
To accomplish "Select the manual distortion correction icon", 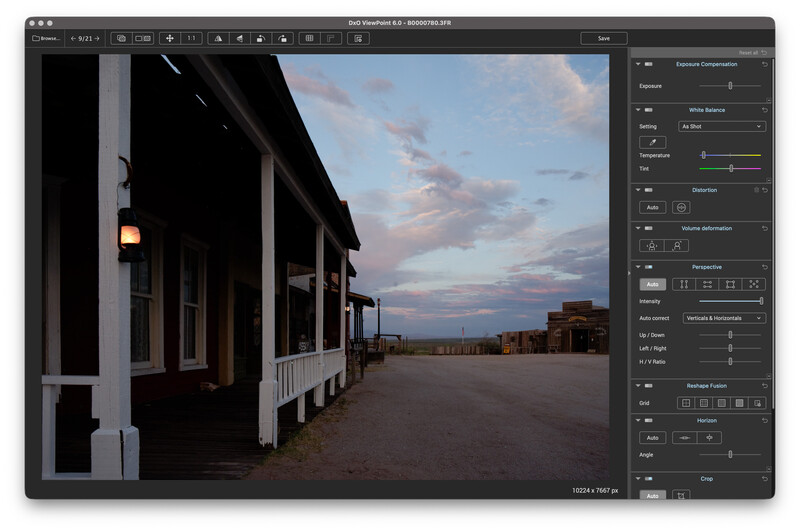I will [x=681, y=207].
